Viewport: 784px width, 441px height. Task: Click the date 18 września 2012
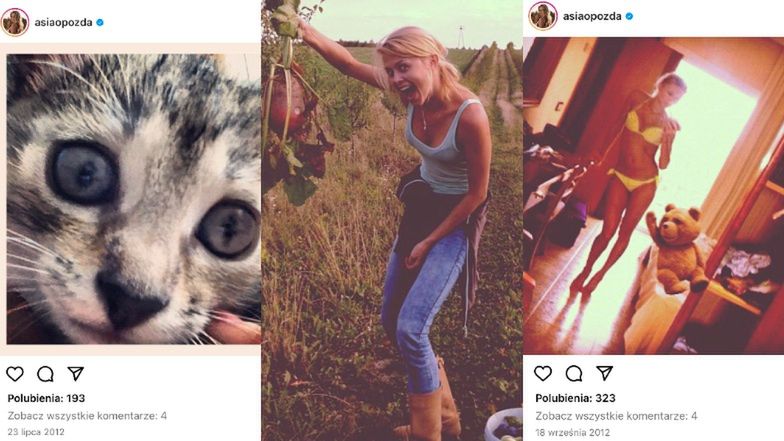tap(571, 431)
